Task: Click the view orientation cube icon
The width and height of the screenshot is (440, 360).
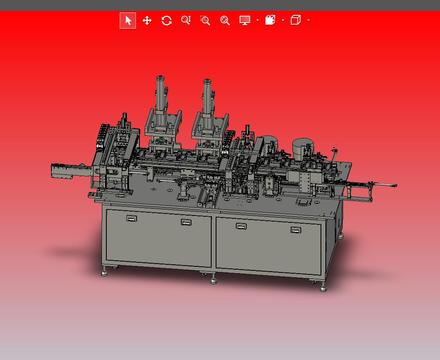Action: [296, 20]
